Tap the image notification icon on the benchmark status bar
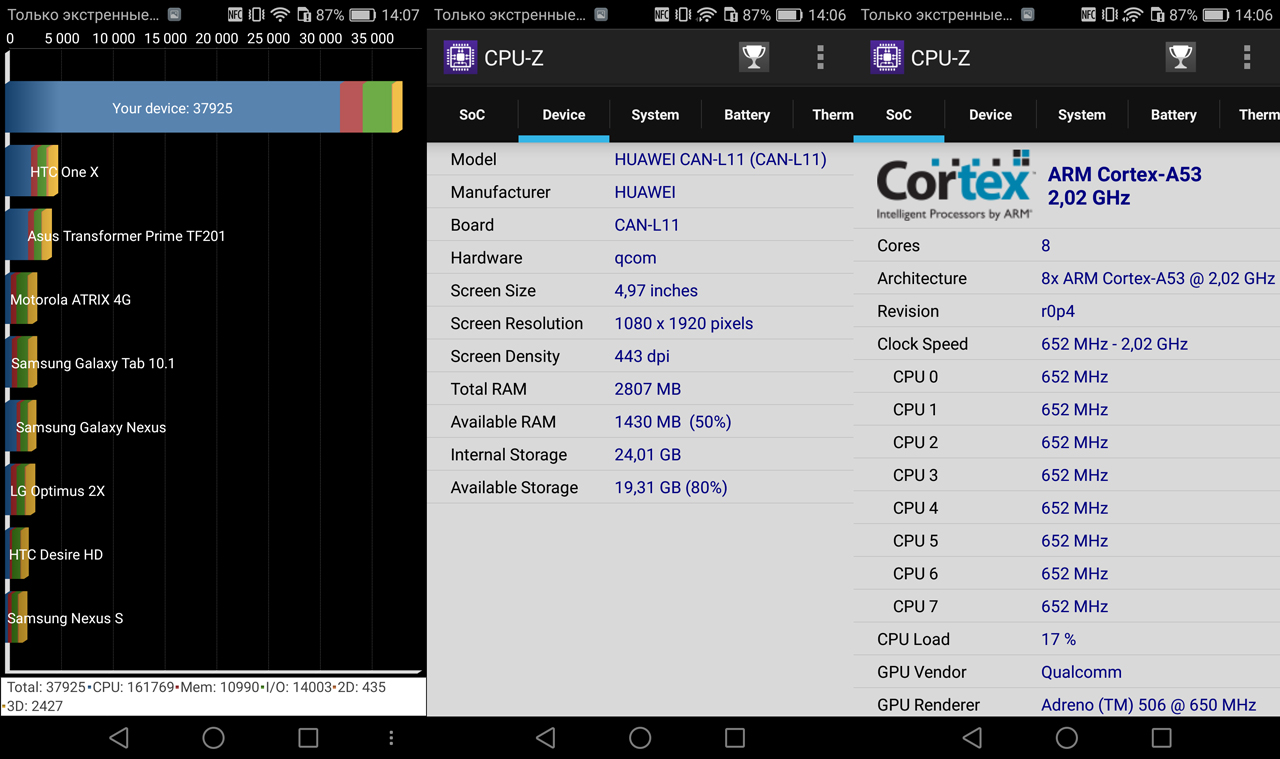This screenshot has height=759, width=1280. [x=175, y=15]
